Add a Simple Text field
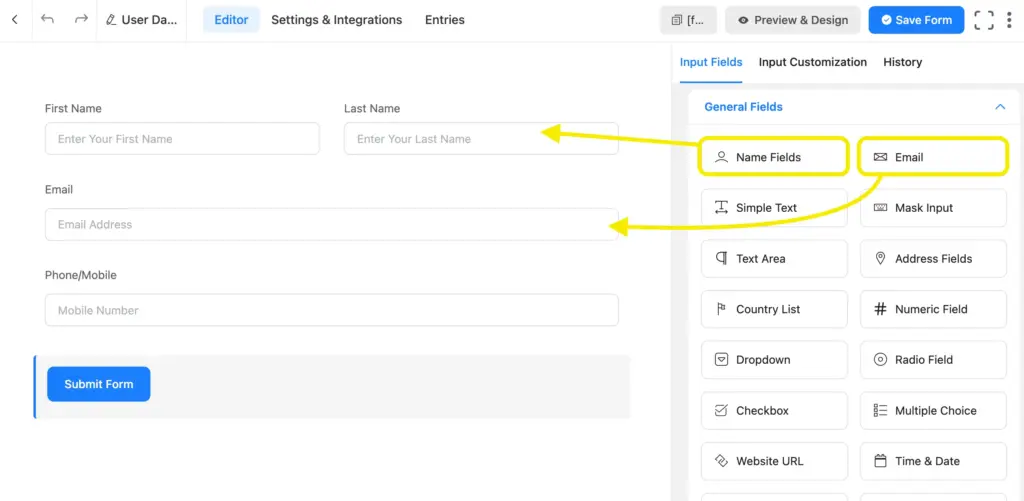 pos(774,208)
